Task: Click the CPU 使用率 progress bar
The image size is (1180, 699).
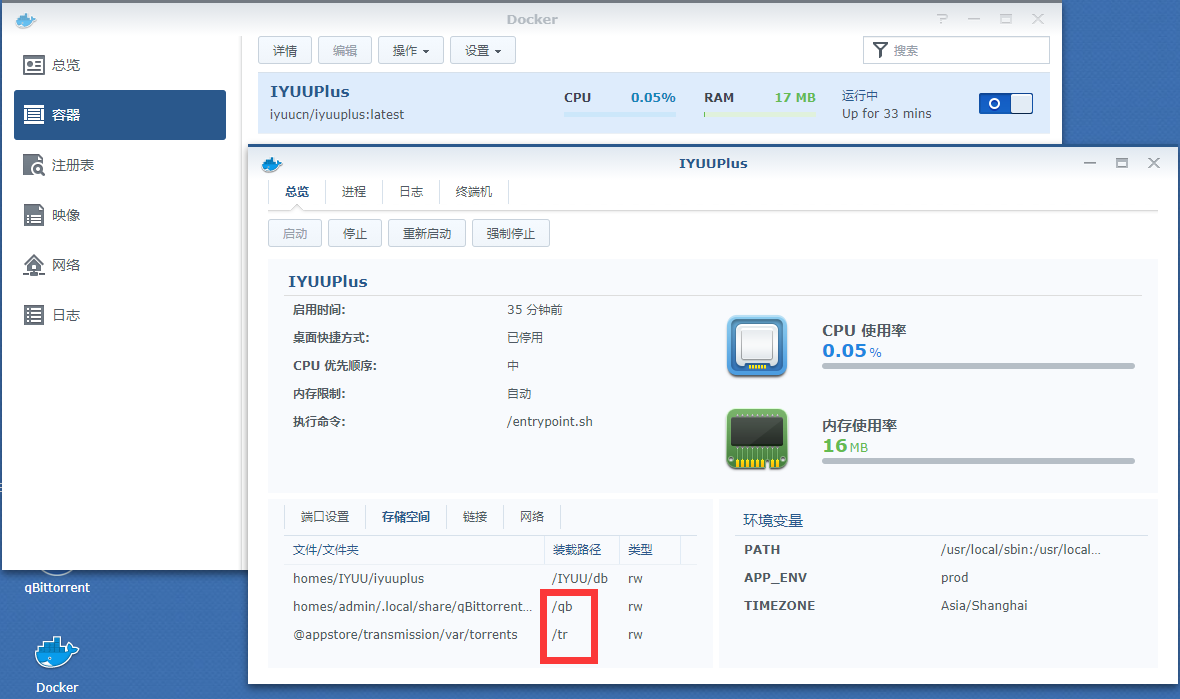Action: click(978, 366)
